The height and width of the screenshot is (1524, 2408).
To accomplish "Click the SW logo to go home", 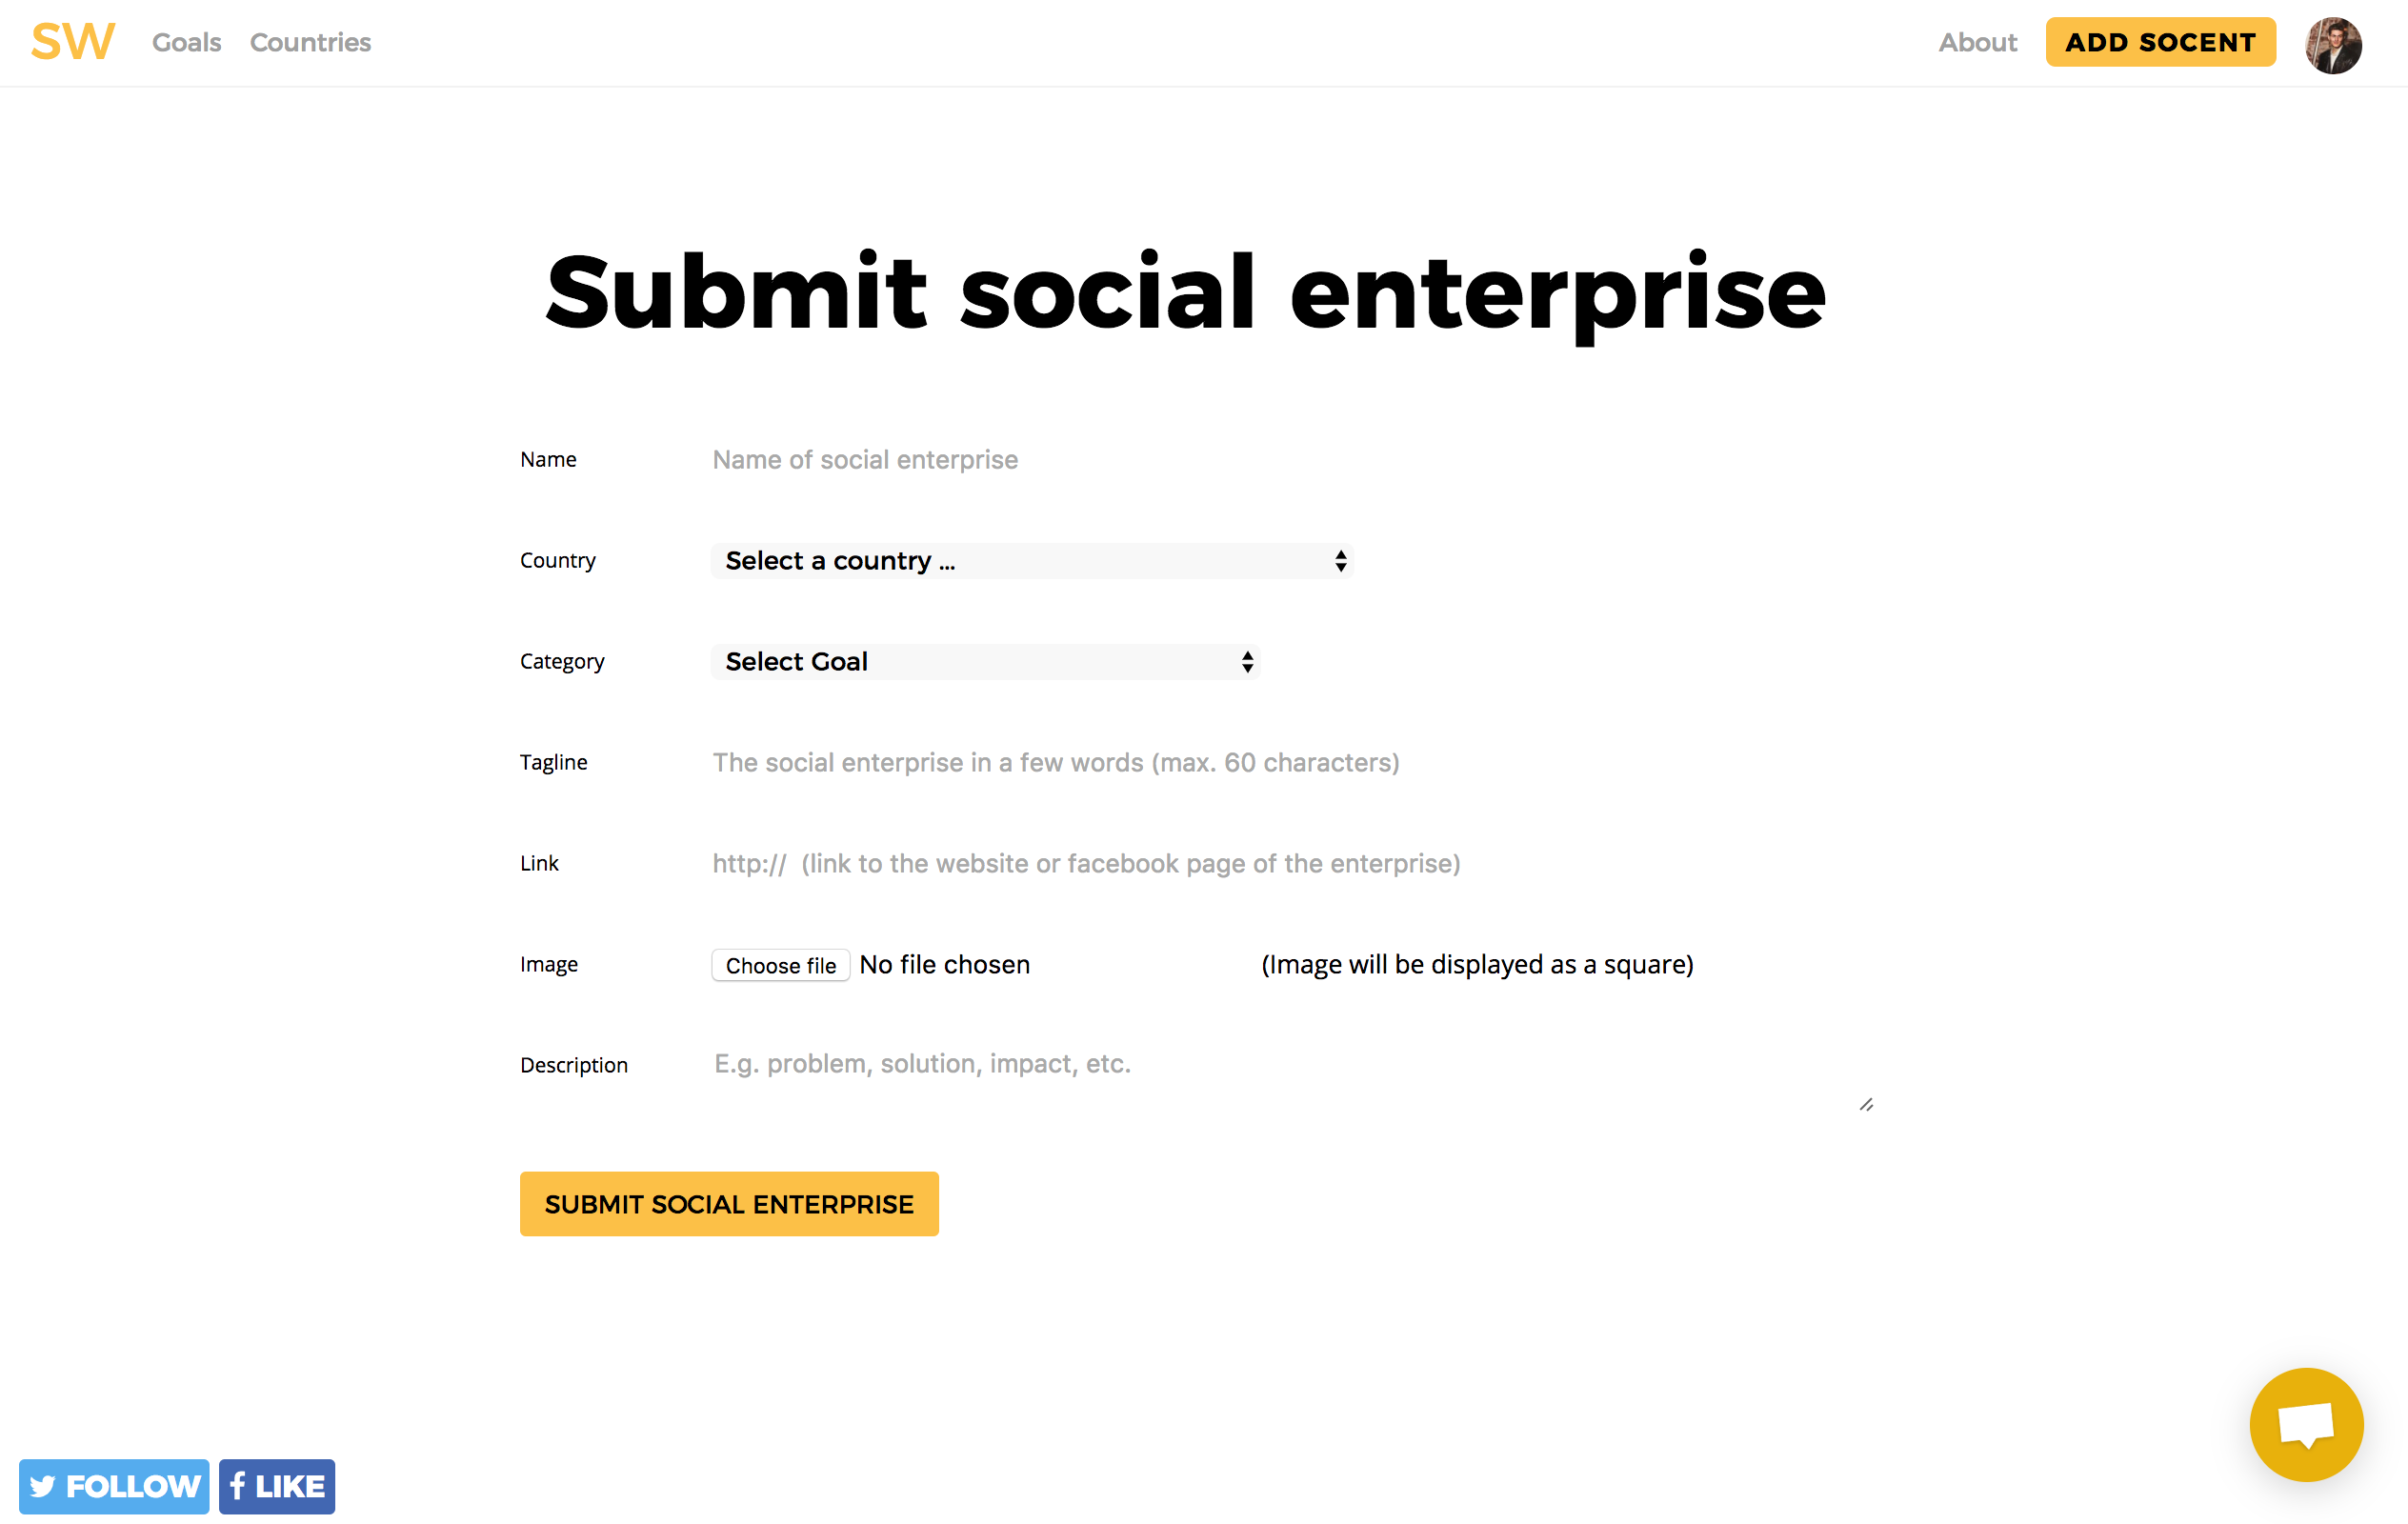I will tap(71, 41).
